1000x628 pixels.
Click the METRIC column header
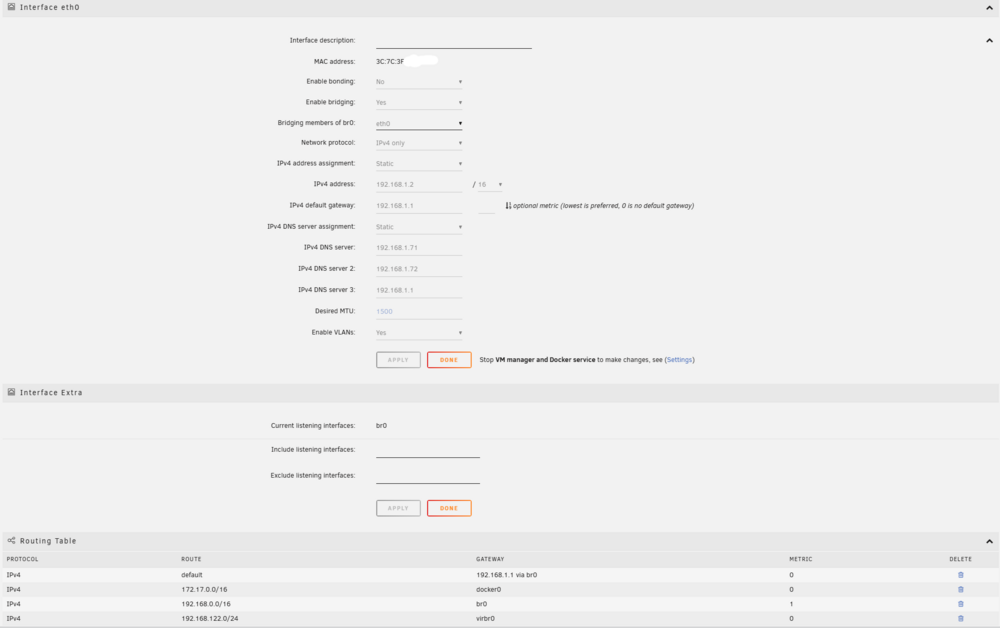800,559
